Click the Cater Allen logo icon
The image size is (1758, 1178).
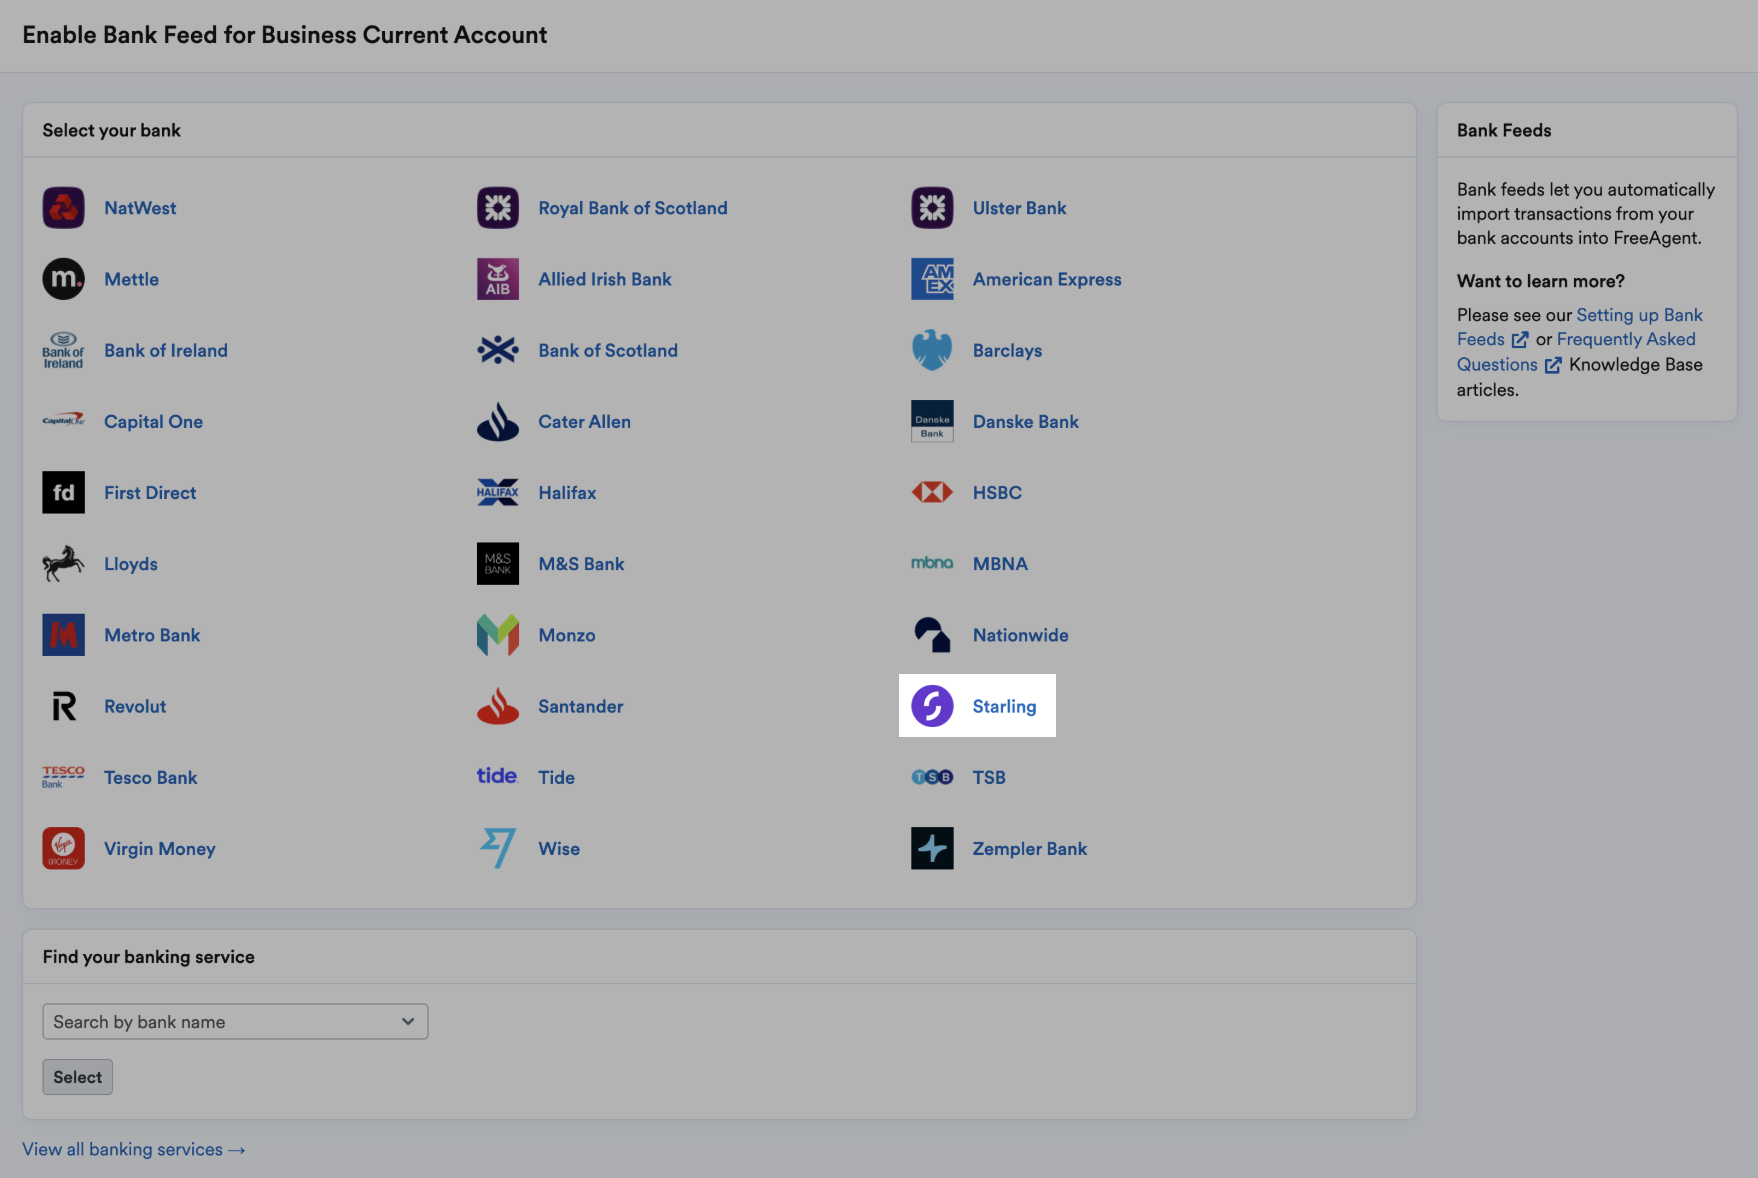tap(498, 421)
